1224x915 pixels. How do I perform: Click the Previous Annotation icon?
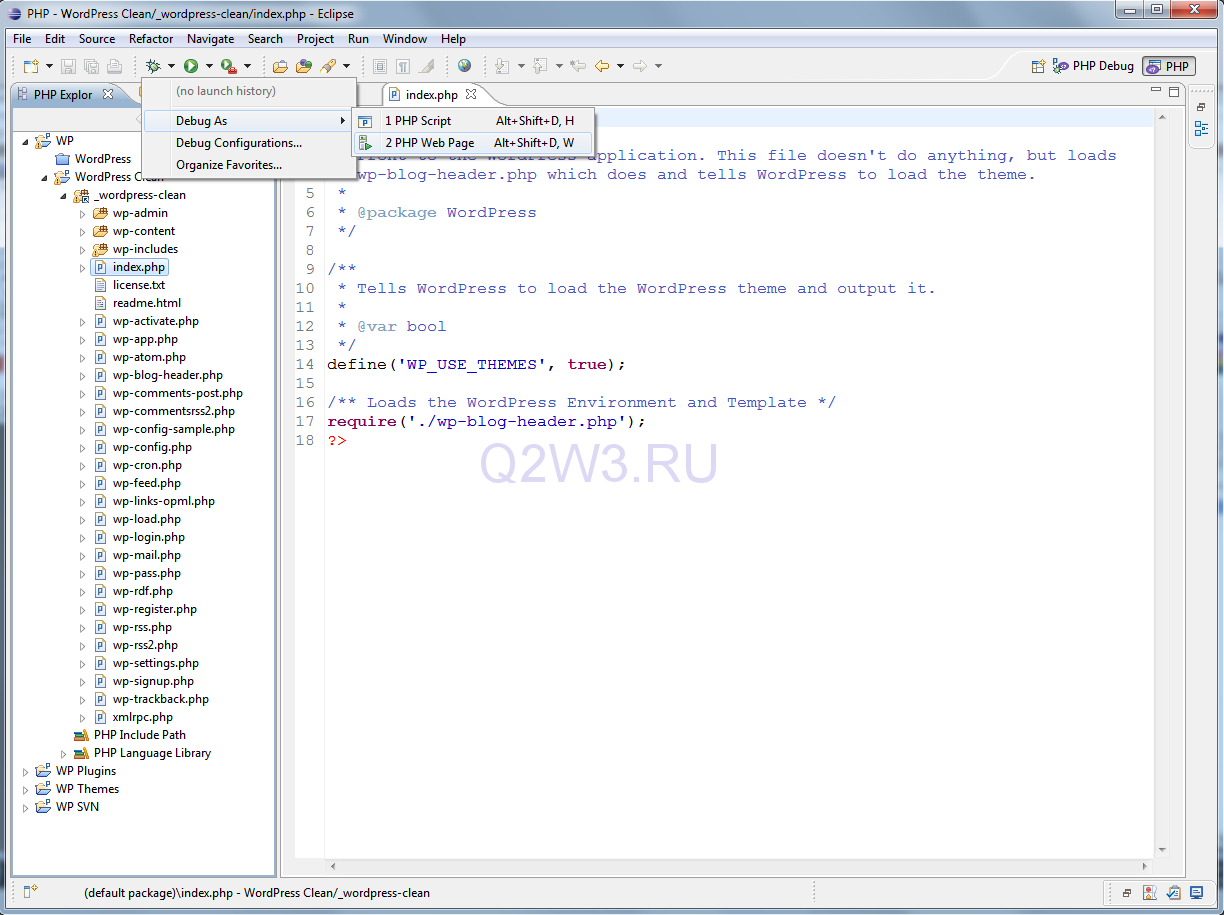click(540, 66)
